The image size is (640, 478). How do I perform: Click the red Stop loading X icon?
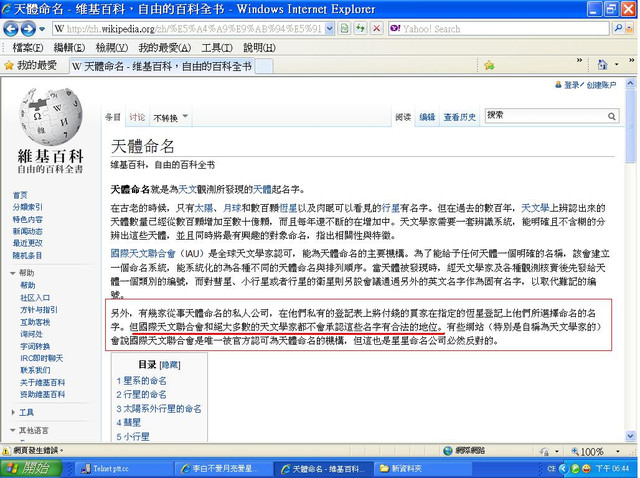pos(376,29)
